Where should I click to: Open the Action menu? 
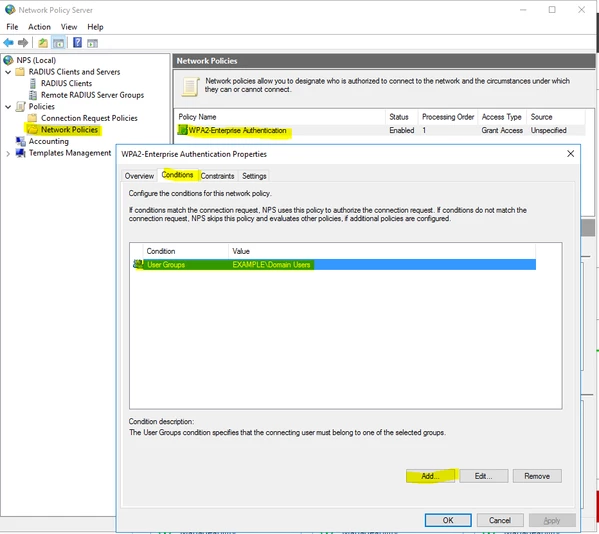tap(39, 27)
